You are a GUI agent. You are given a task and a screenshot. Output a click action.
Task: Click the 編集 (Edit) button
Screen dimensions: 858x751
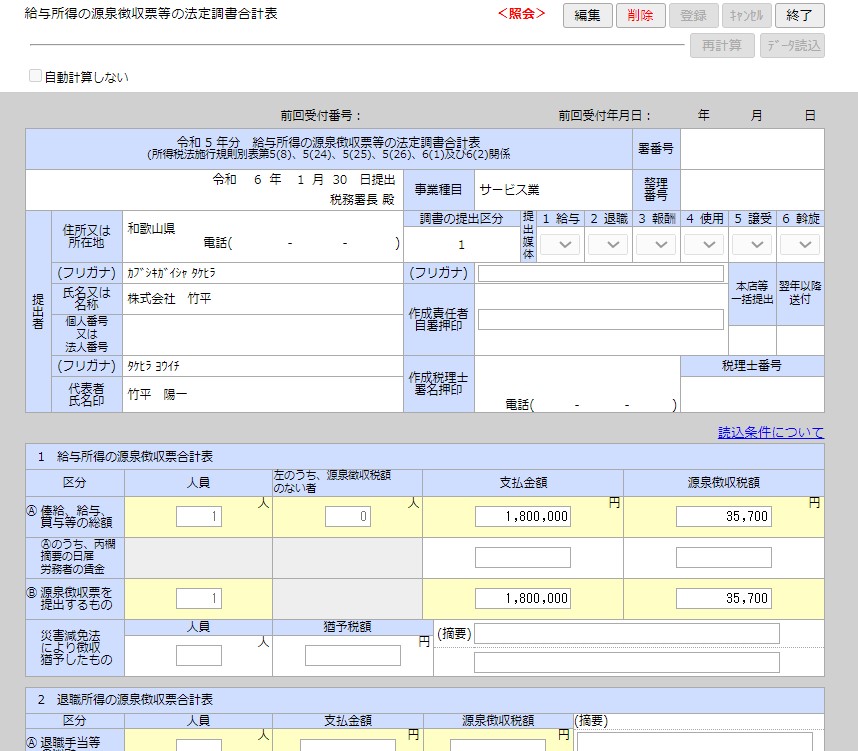pyautogui.click(x=587, y=15)
